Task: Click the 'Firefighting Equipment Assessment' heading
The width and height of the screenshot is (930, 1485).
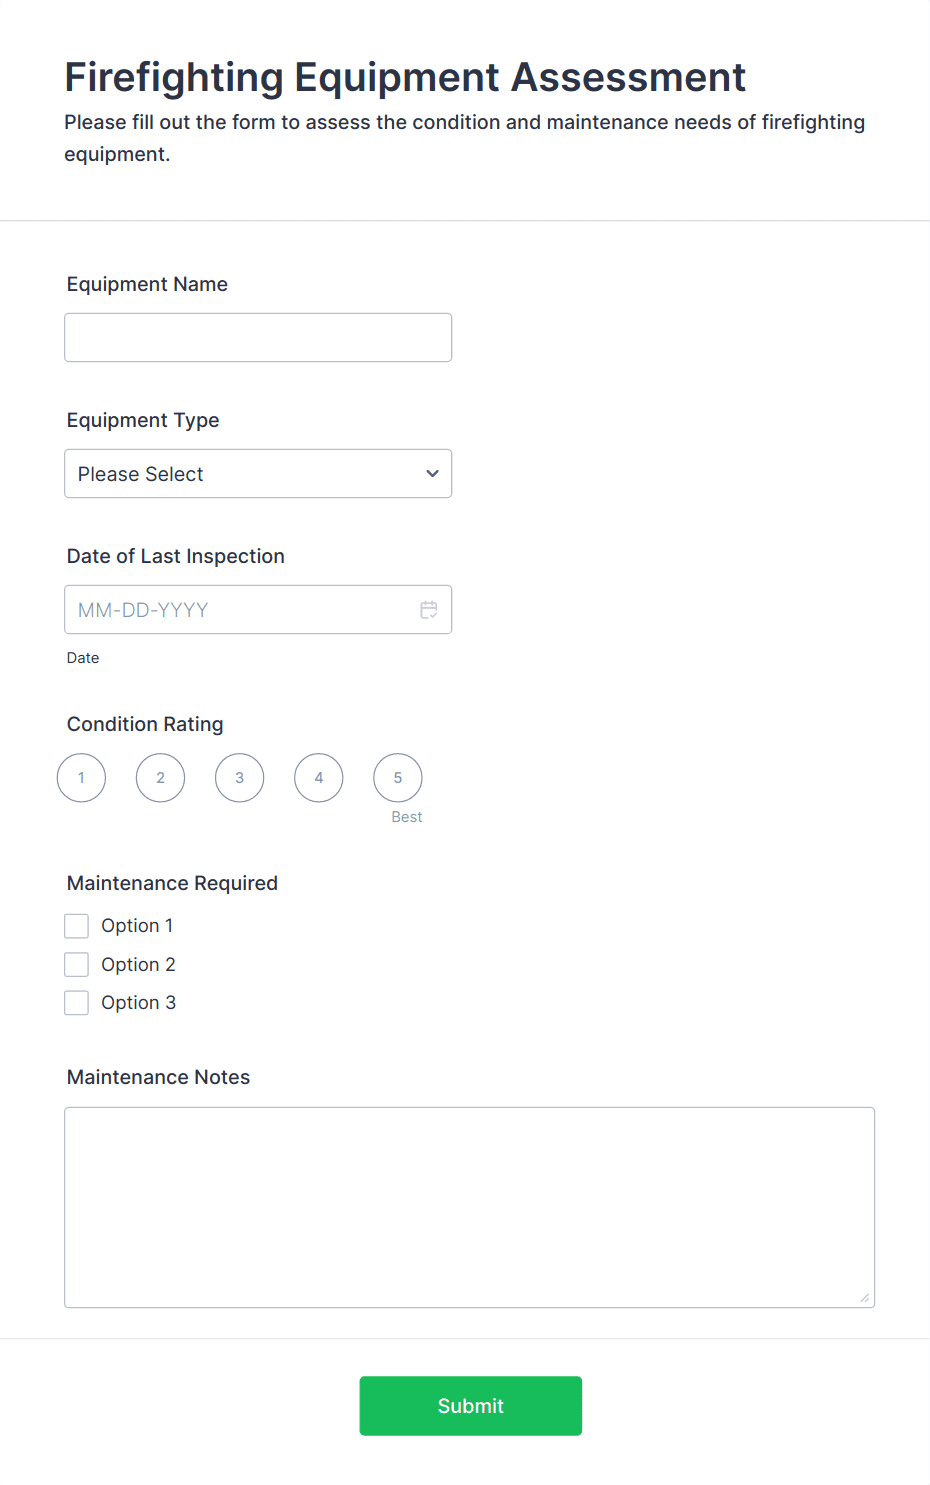Action: [x=405, y=77]
